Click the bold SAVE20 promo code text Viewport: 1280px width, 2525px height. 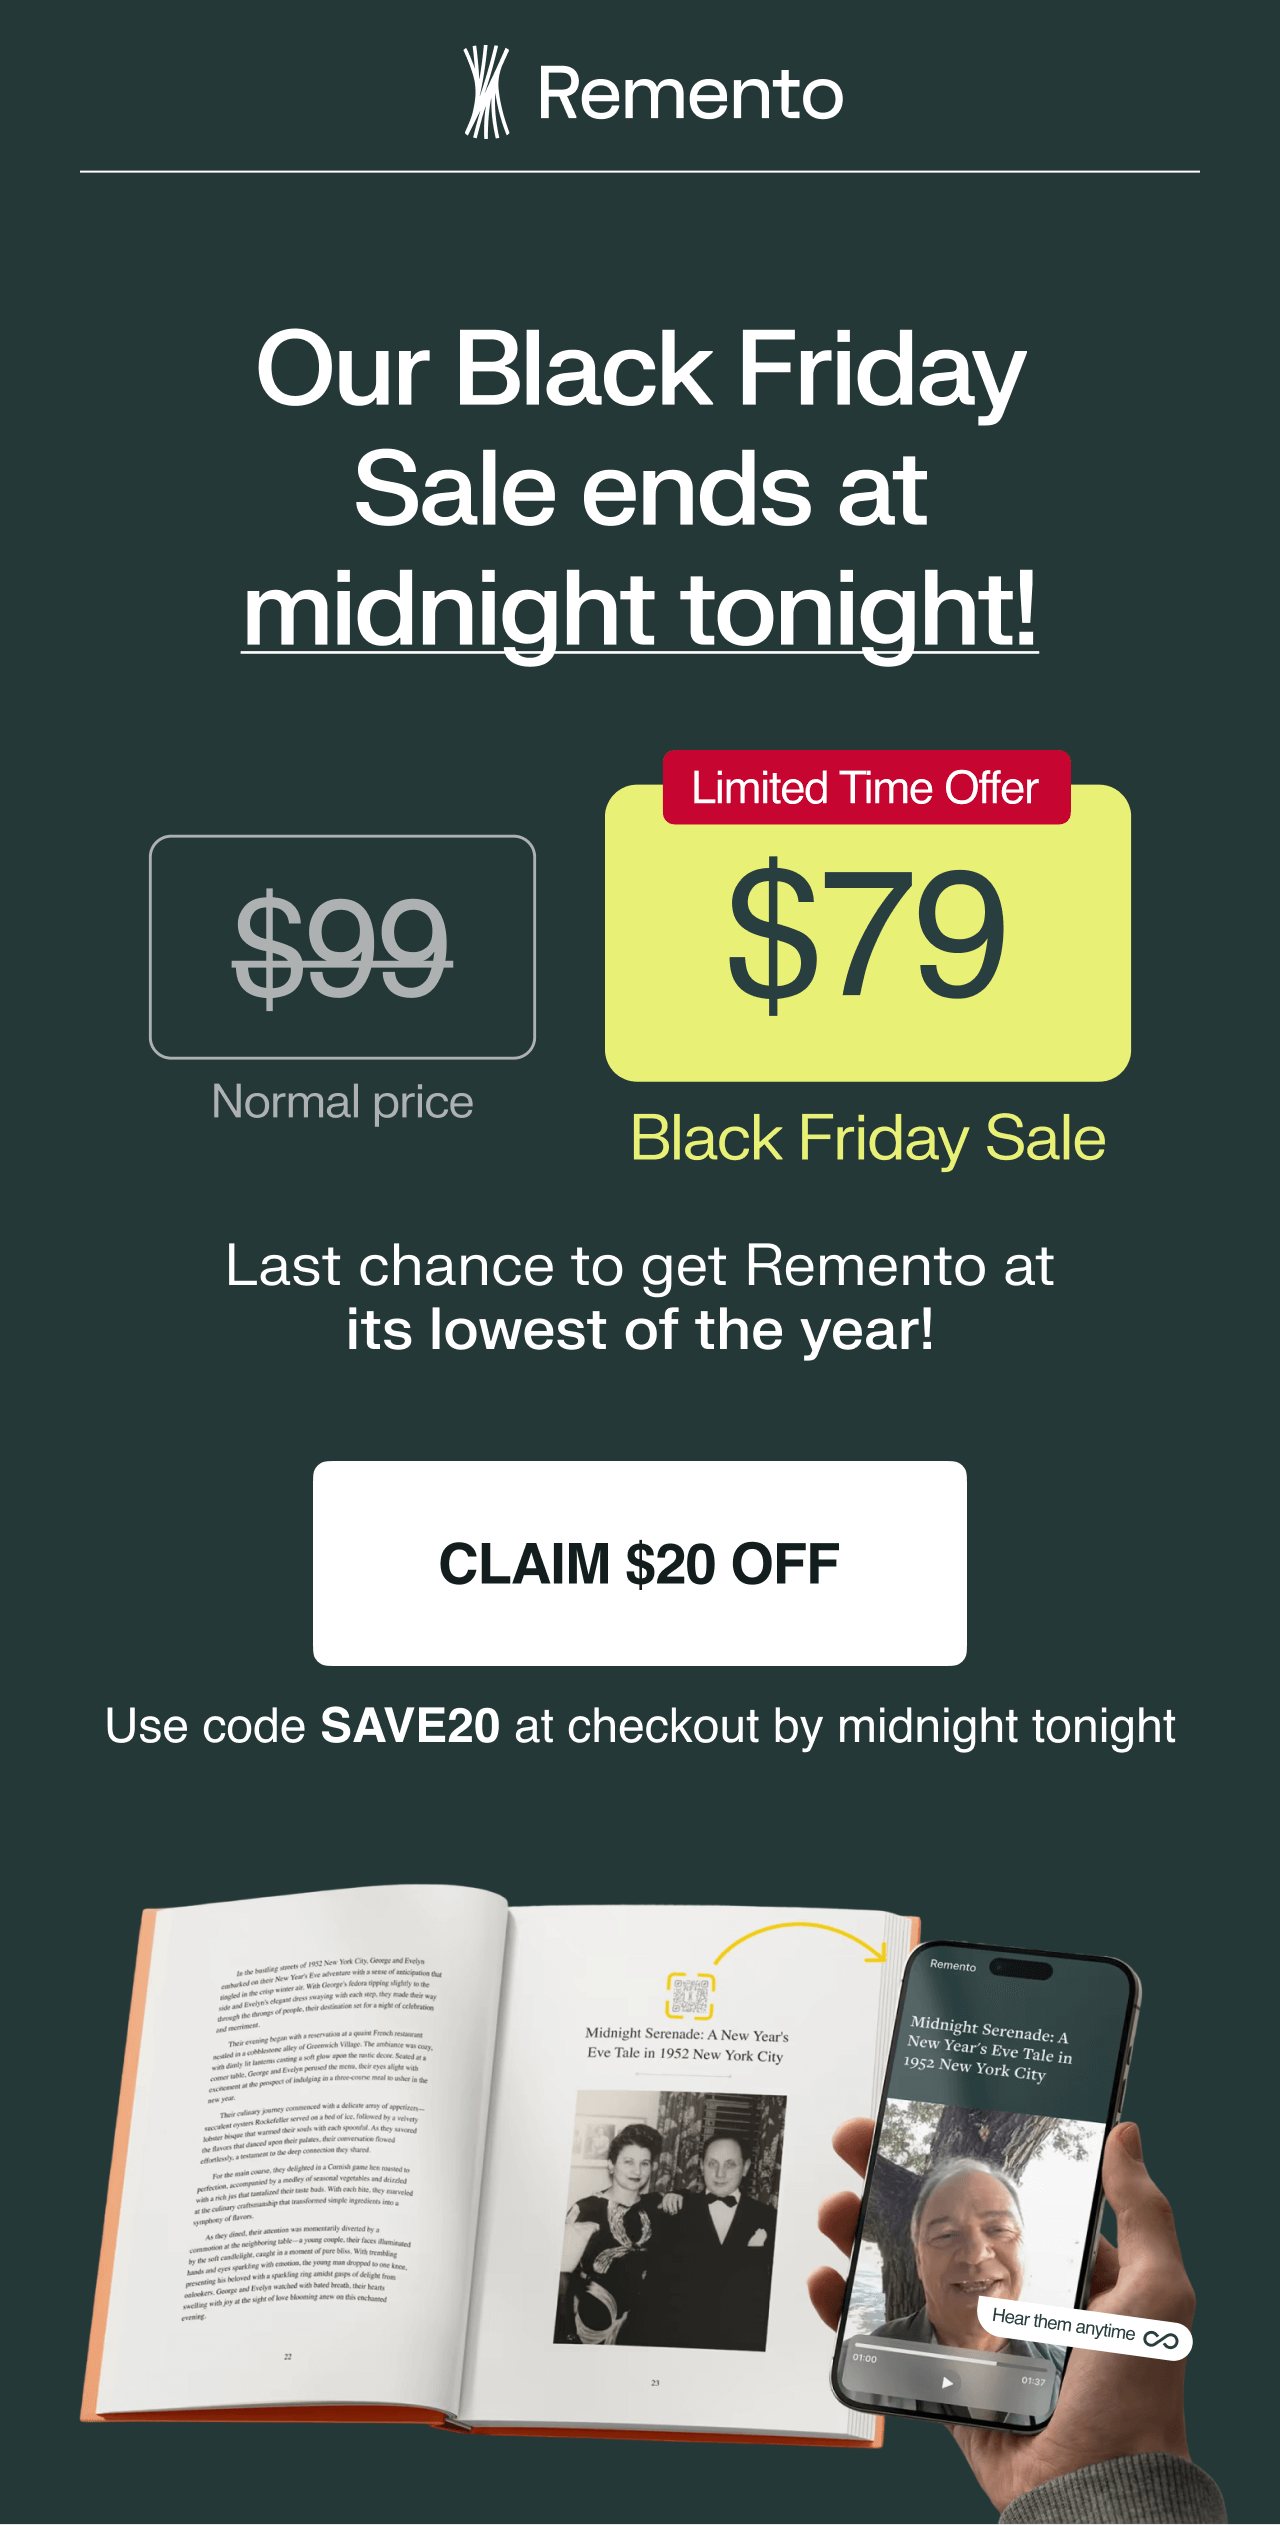410,1726
